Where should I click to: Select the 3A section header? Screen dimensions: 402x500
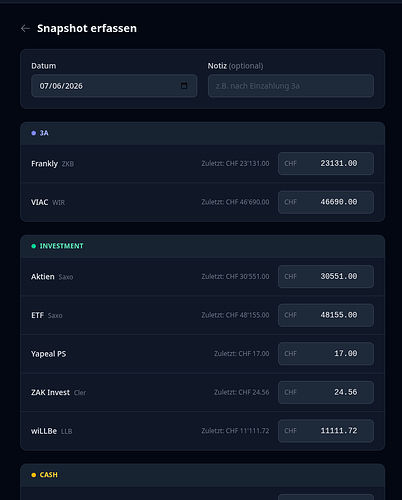(x=203, y=133)
